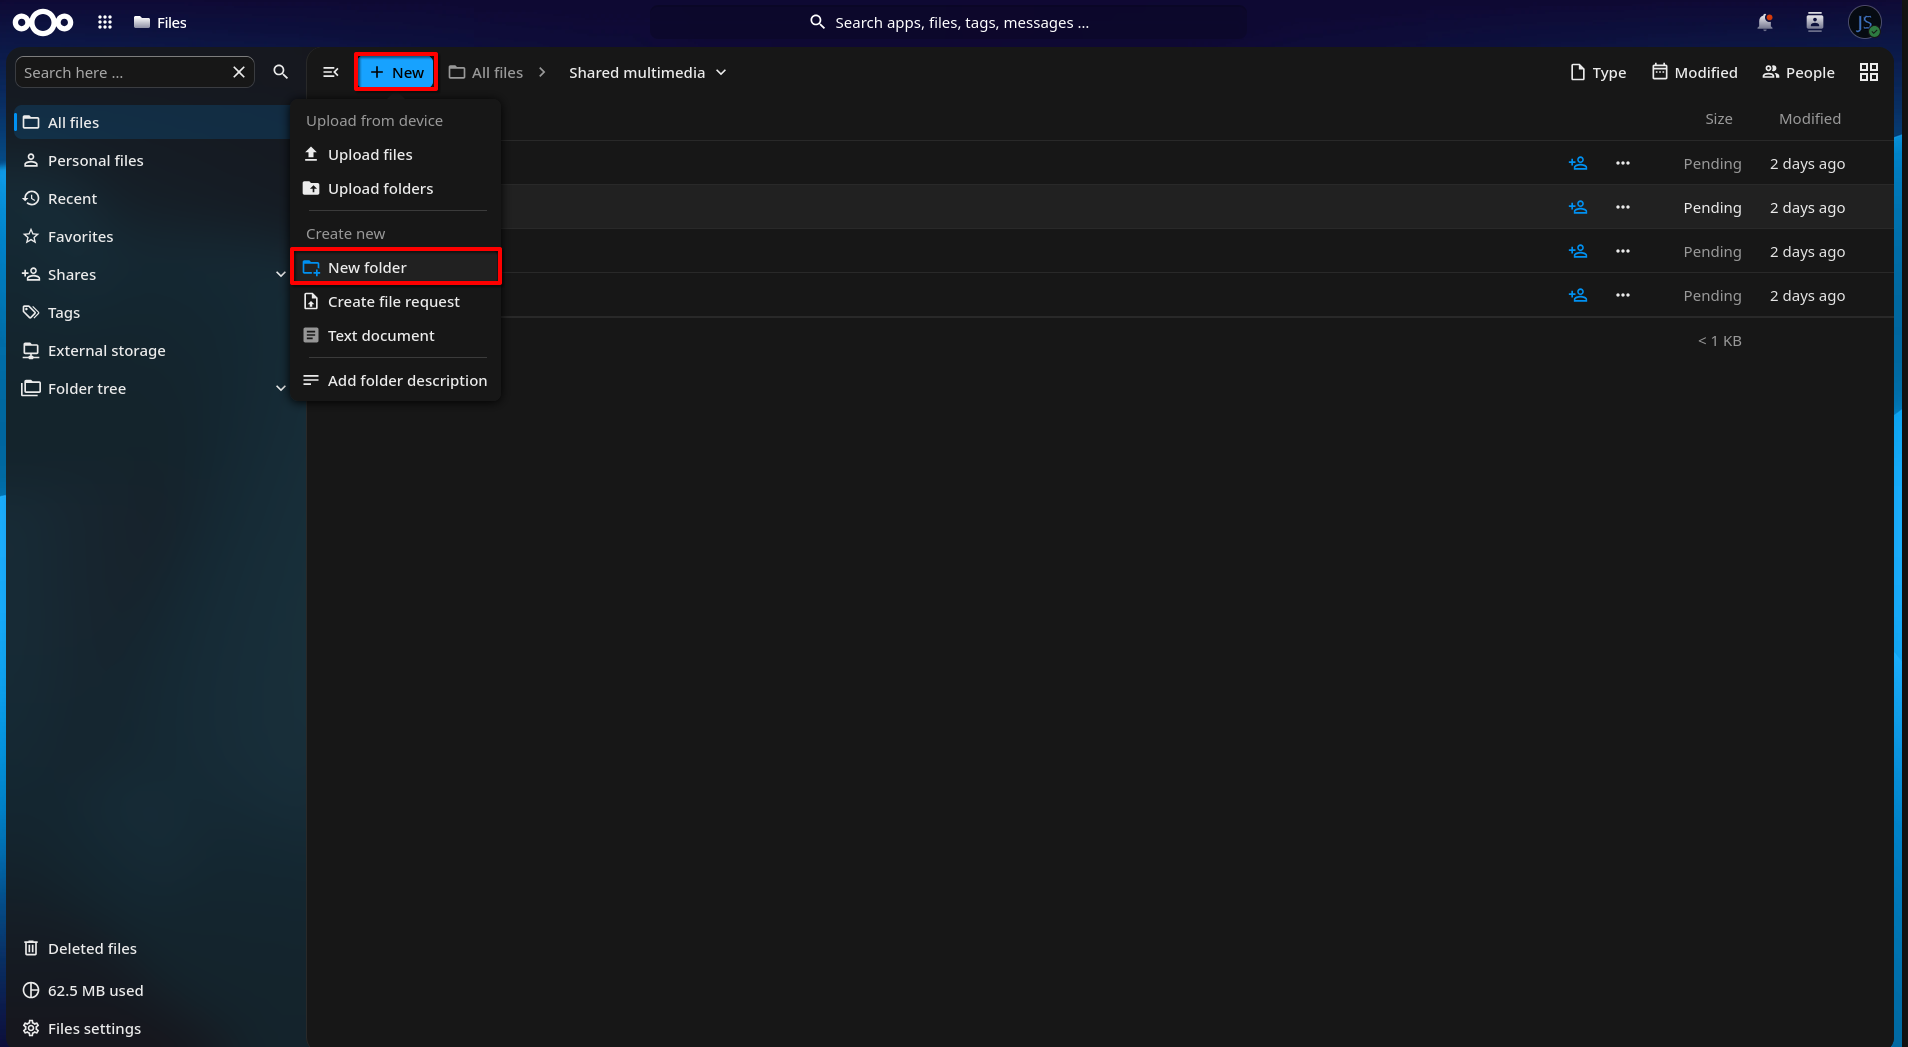The height and width of the screenshot is (1047, 1908).
Task: Sort by the Size column header
Action: [1718, 118]
